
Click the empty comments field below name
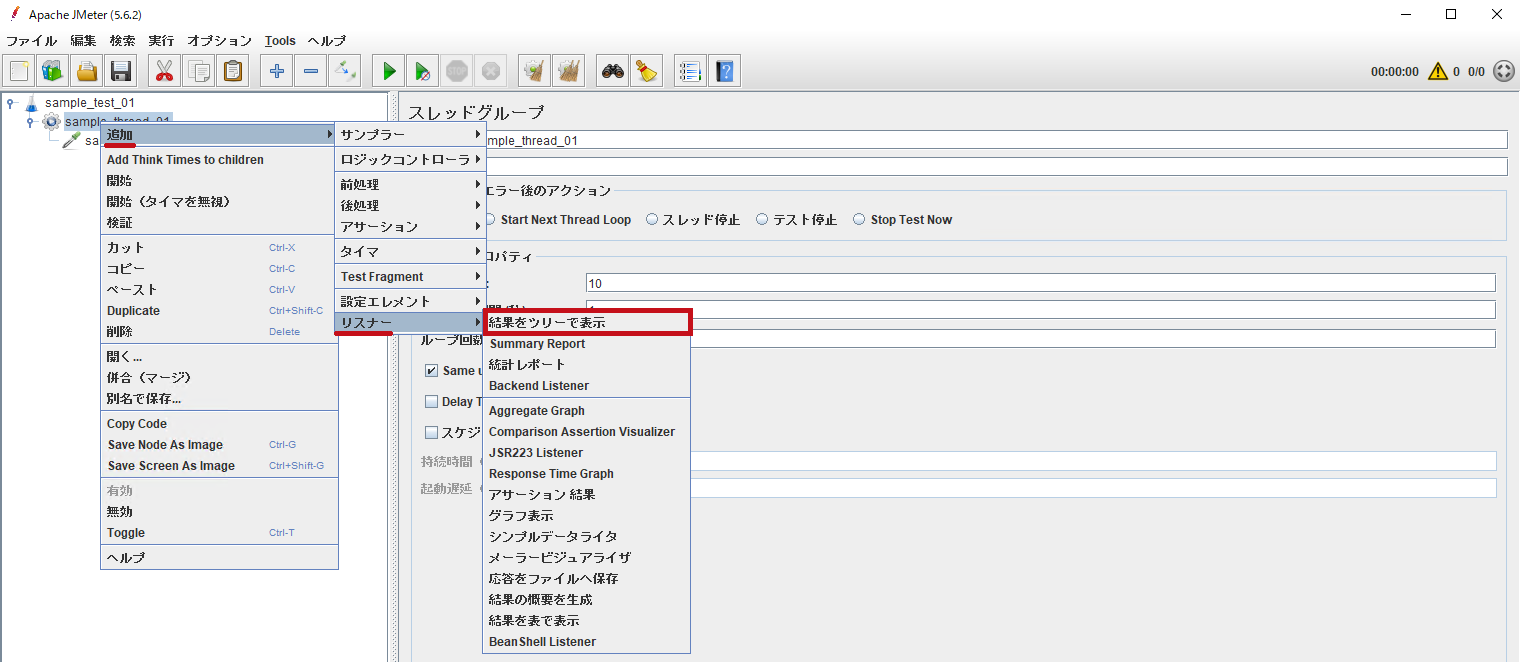point(996,166)
